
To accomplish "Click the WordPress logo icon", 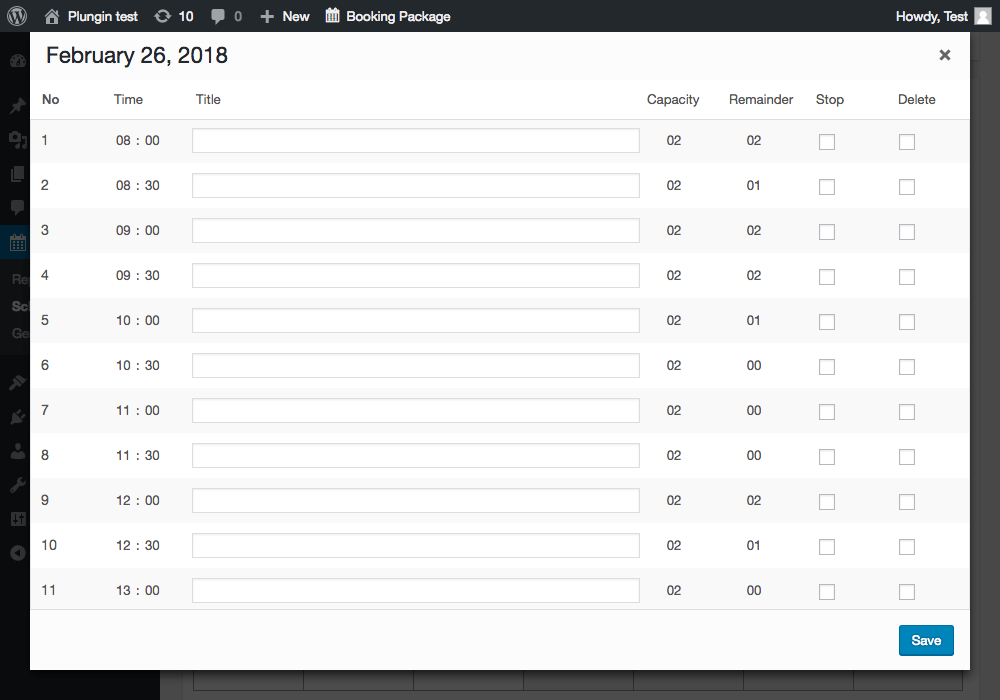I will coord(17,16).
